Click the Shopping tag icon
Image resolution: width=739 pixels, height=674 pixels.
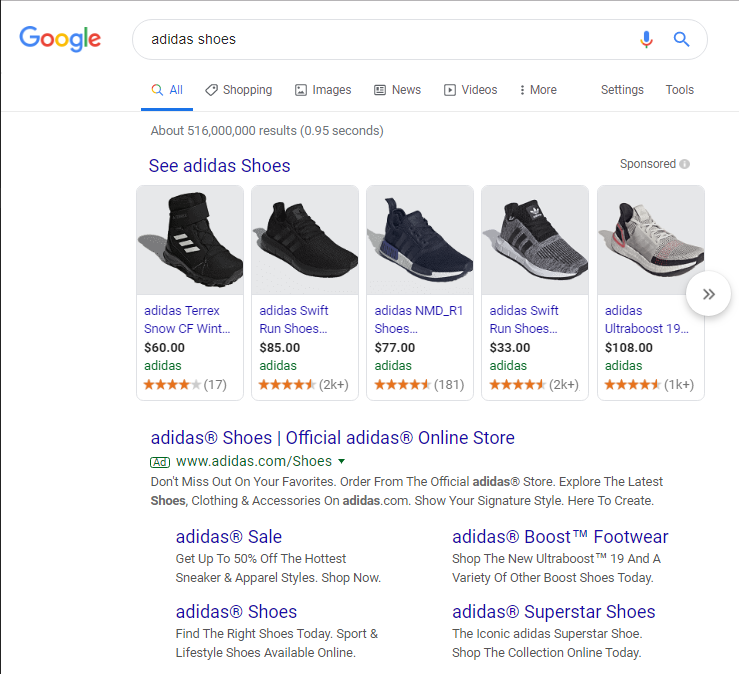click(211, 90)
